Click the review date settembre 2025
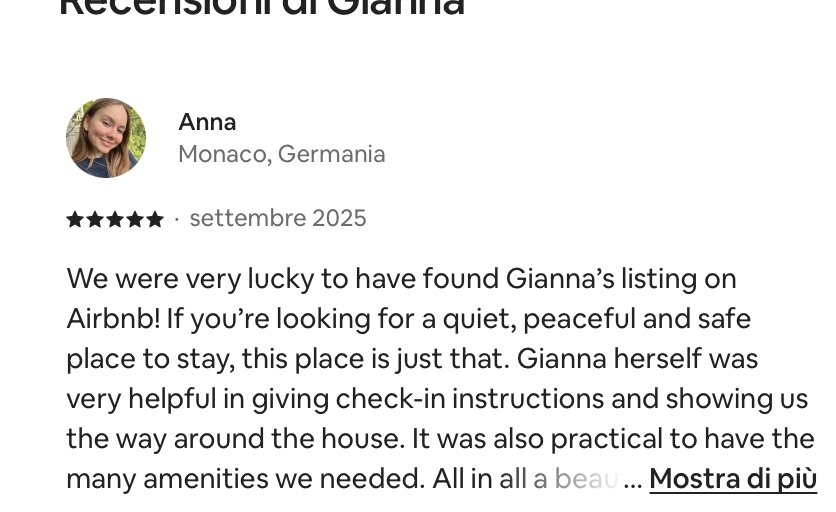 (278, 218)
